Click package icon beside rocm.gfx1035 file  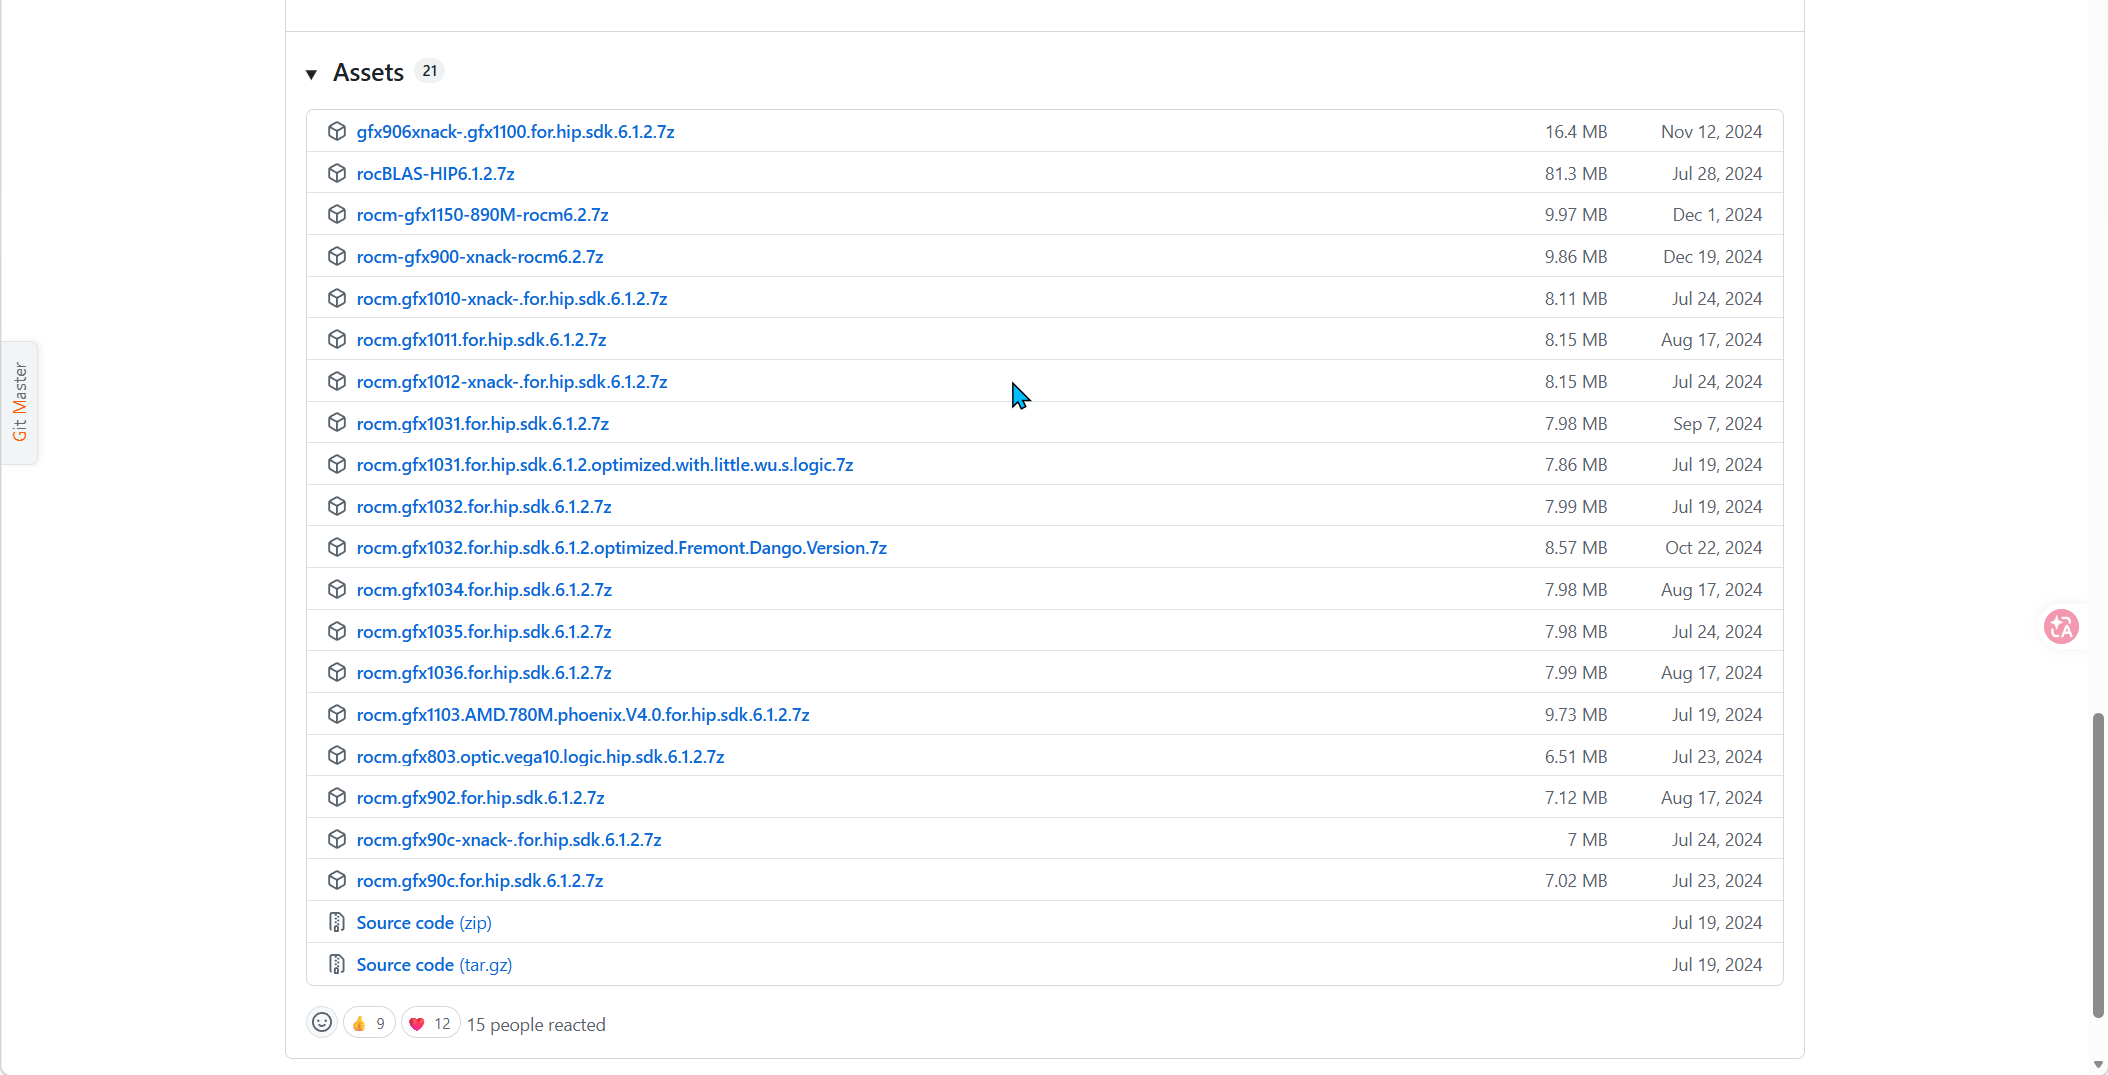coord(337,631)
